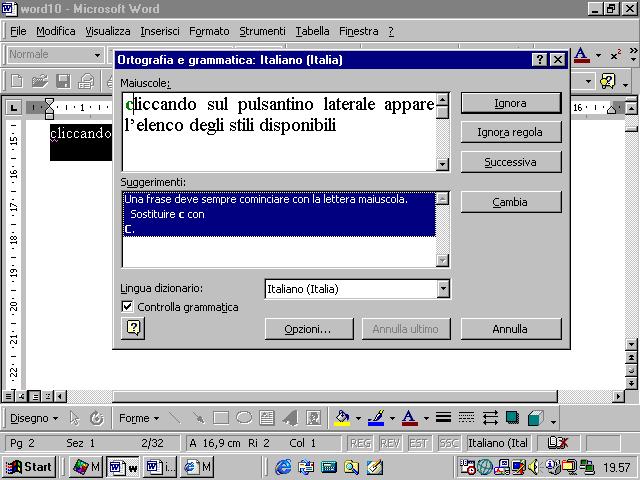This screenshot has width=640, height=480.
Task: Click the font color A icon in formatting toolbar
Action: pos(582,55)
